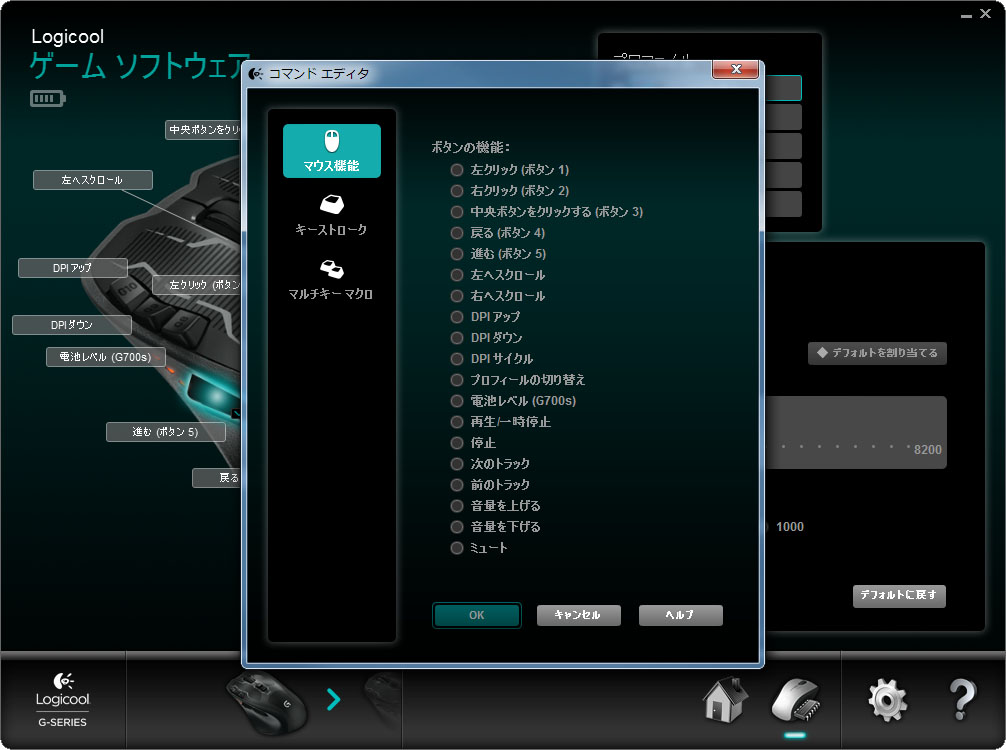Select the G700s mouse device thumbnail
The height and width of the screenshot is (750, 1006).
pos(267,703)
